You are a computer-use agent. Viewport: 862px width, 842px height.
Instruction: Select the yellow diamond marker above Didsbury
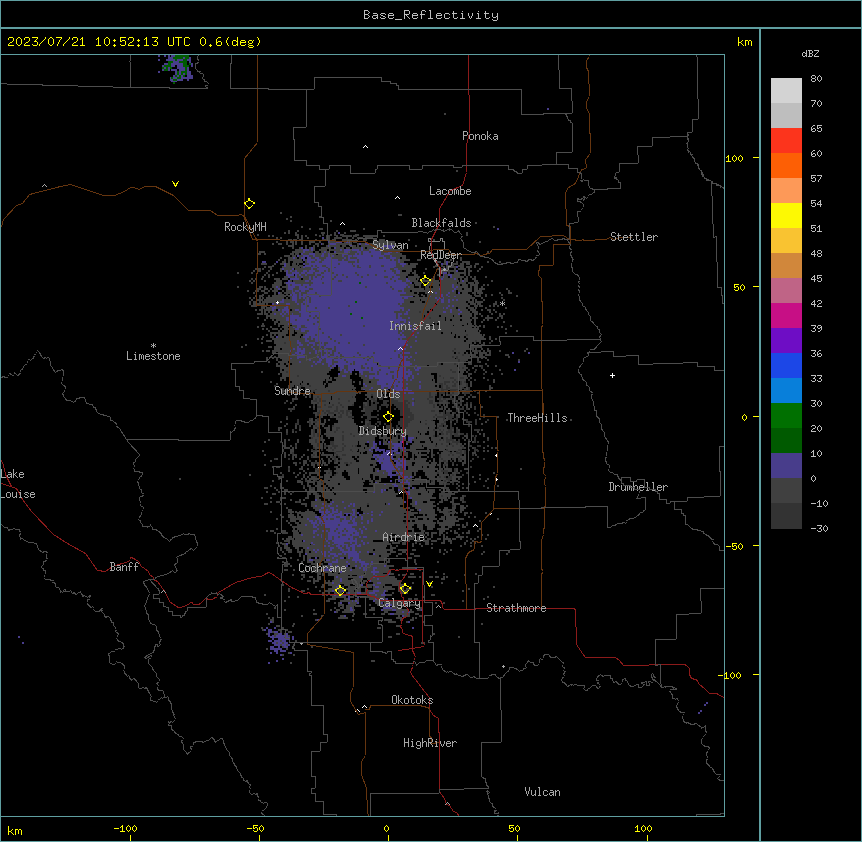point(389,416)
